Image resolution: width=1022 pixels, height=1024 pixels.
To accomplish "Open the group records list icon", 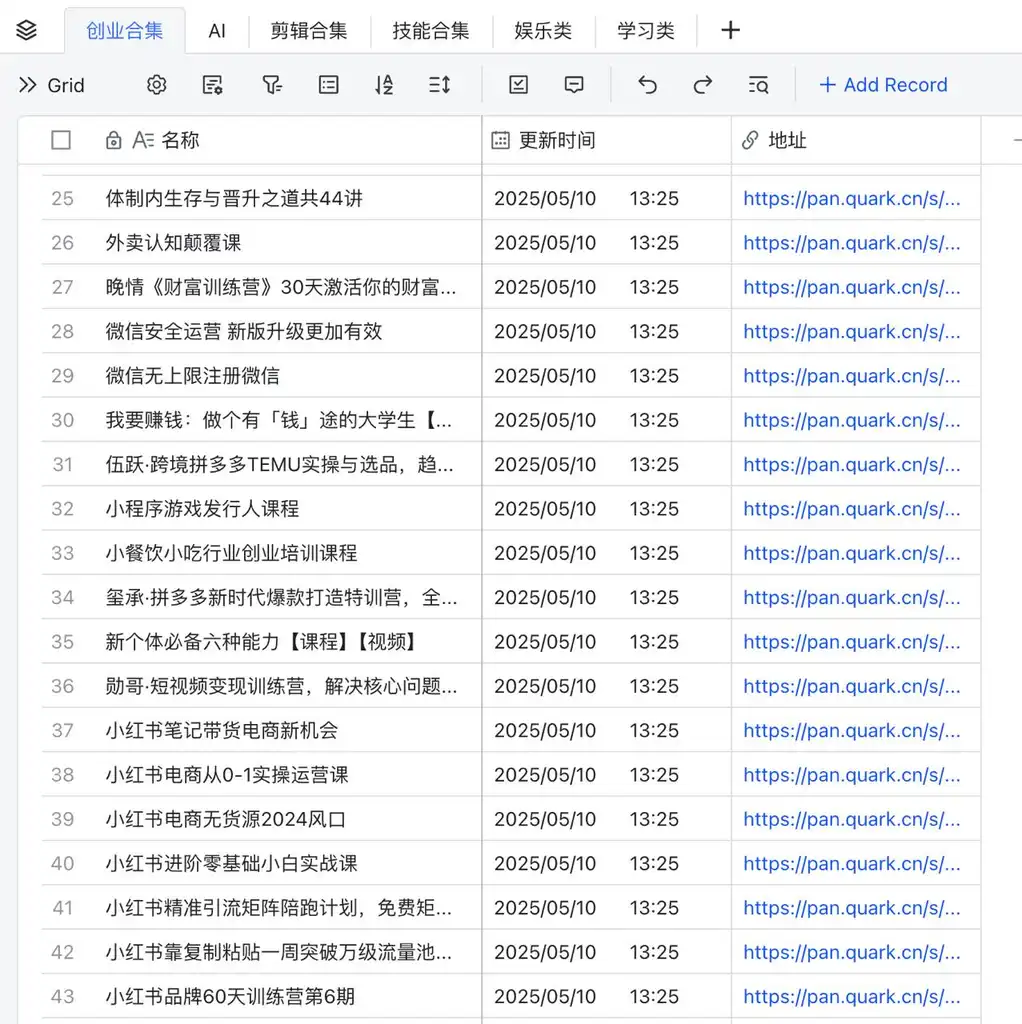I will point(328,85).
